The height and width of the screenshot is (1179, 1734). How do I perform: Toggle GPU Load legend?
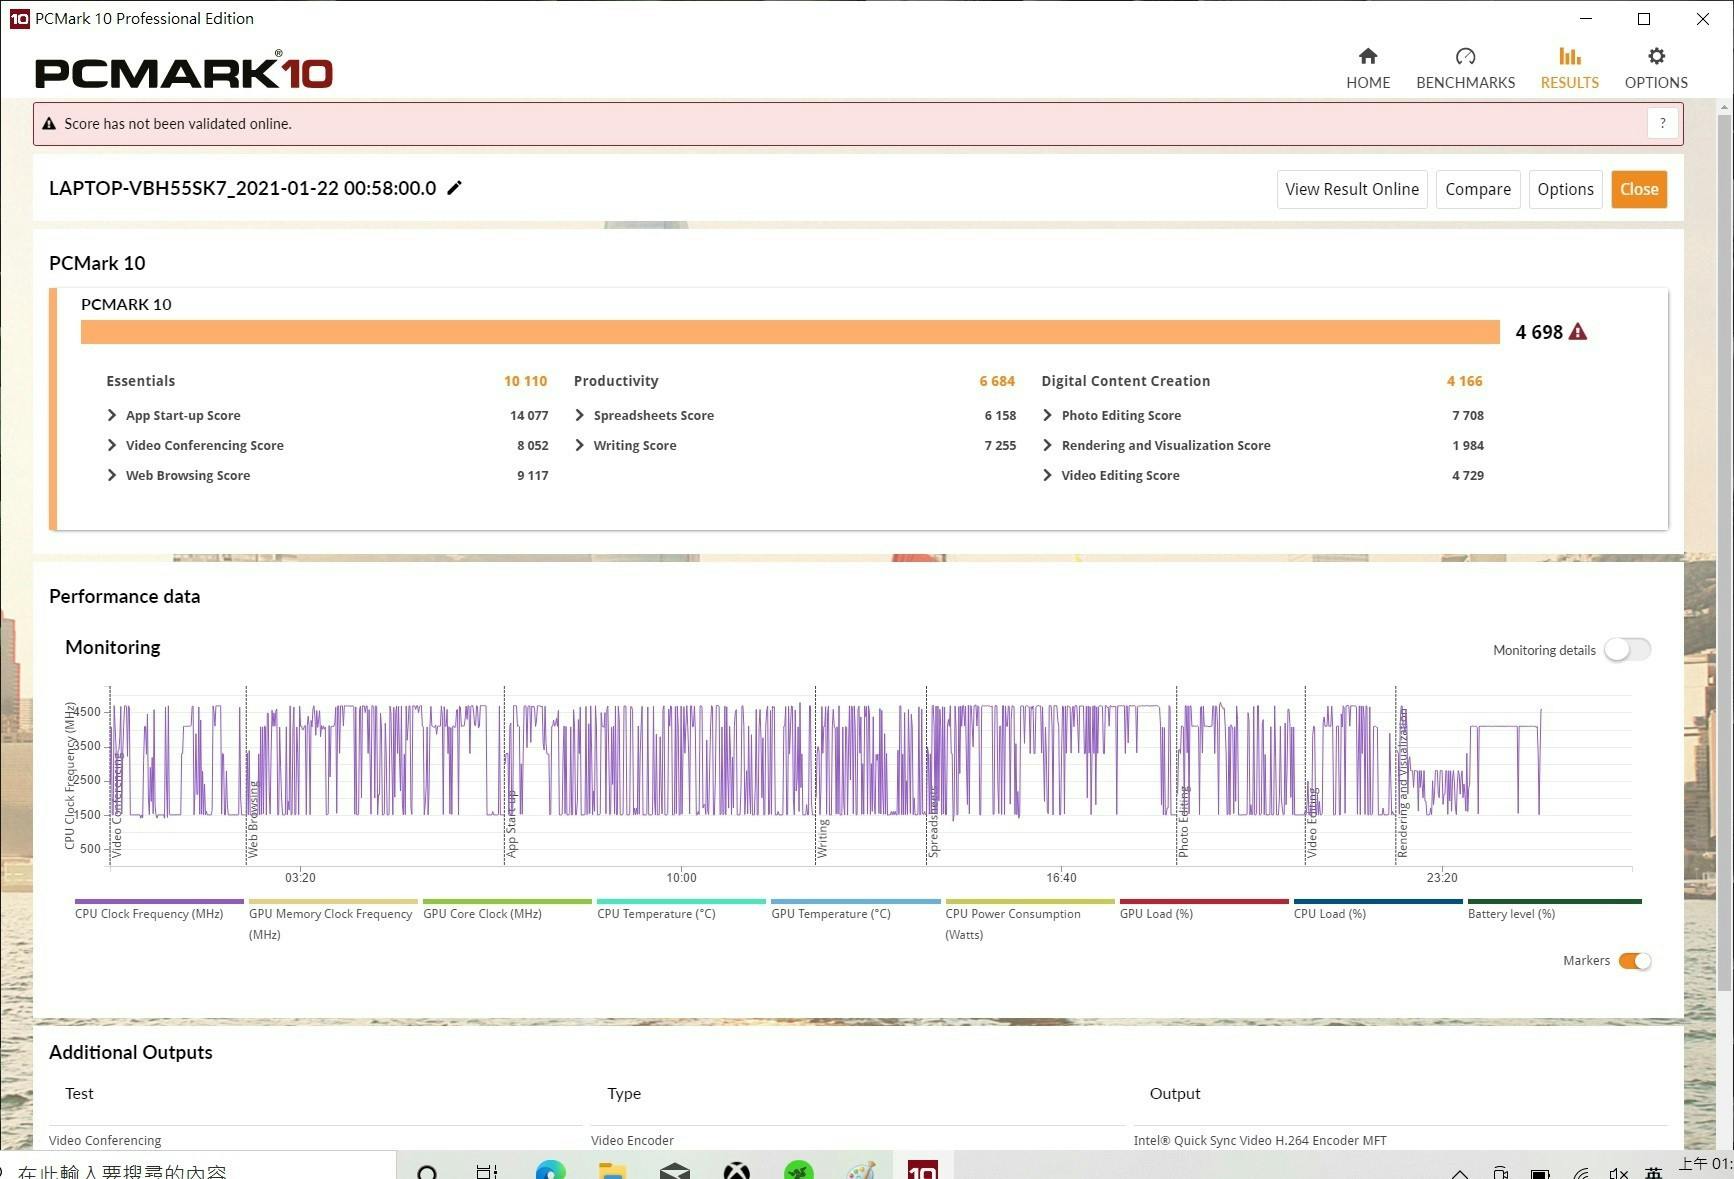[1203, 909]
